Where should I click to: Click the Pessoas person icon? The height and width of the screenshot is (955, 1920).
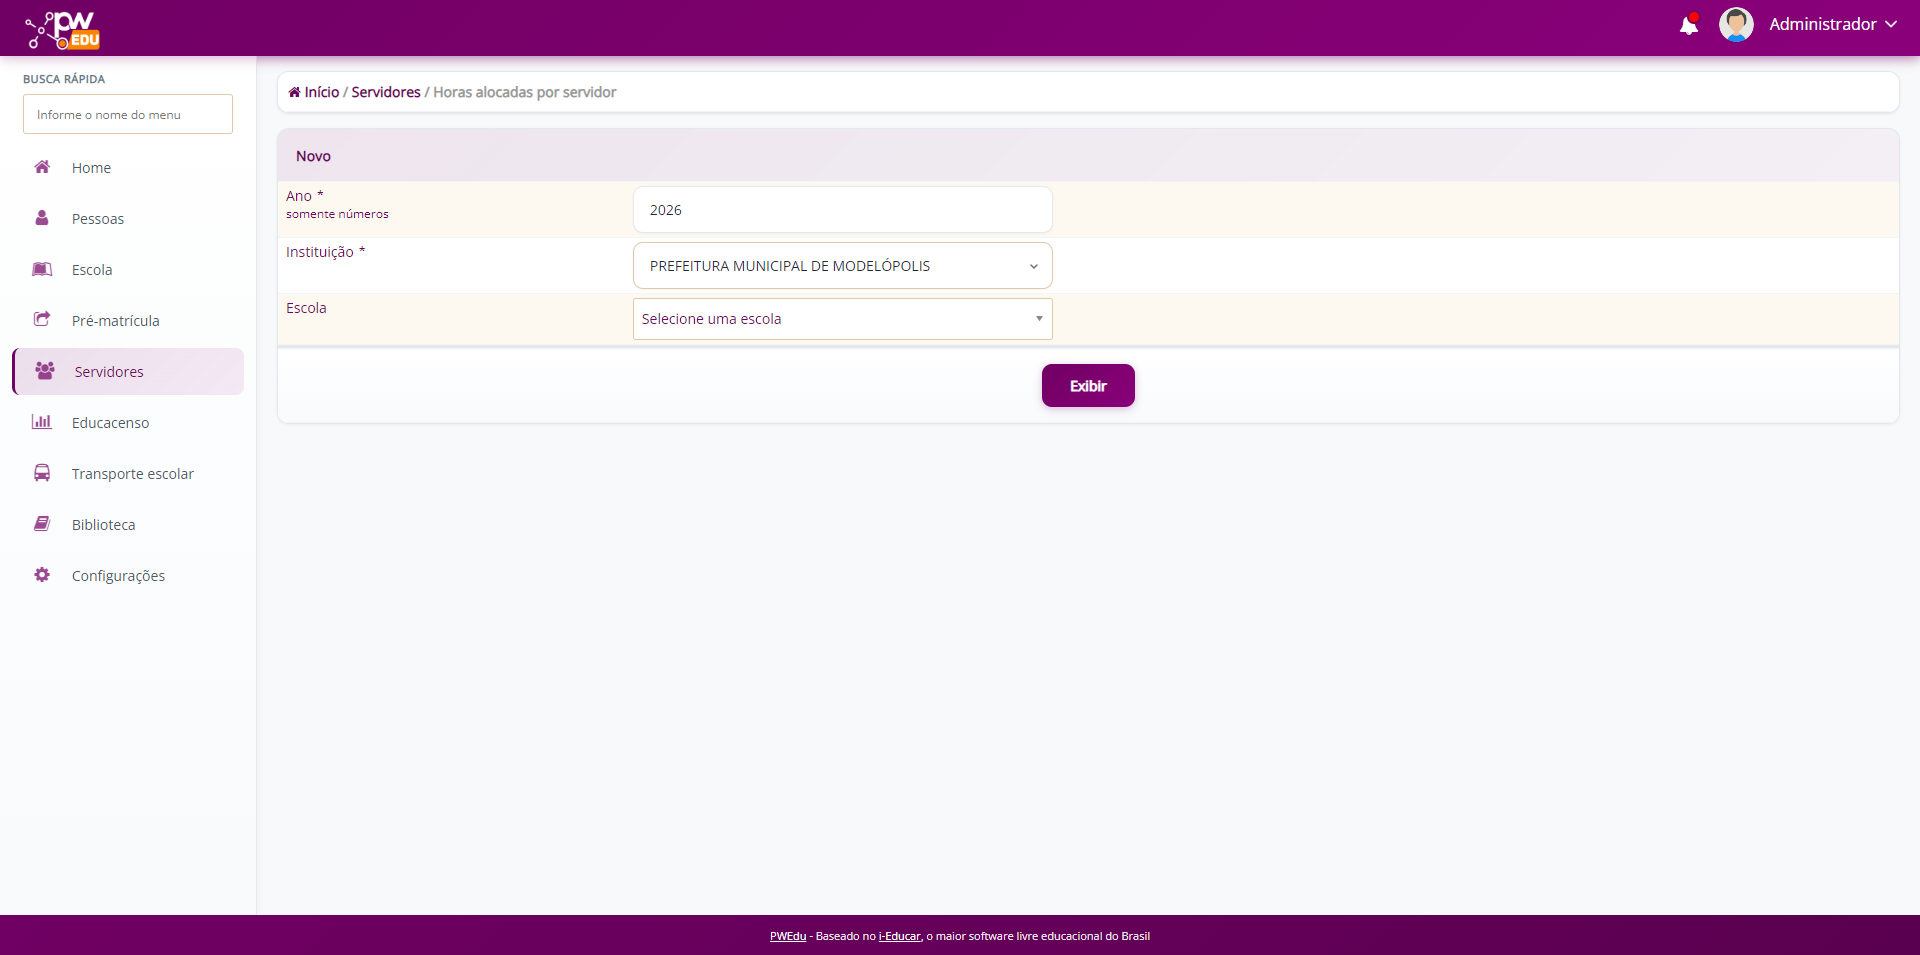42,218
